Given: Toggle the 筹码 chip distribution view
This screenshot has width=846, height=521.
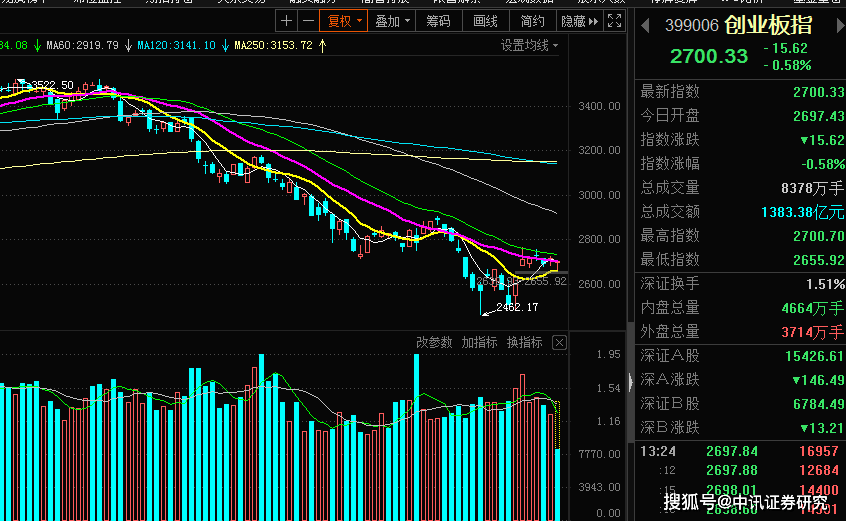Looking at the screenshot, I should [439, 21].
